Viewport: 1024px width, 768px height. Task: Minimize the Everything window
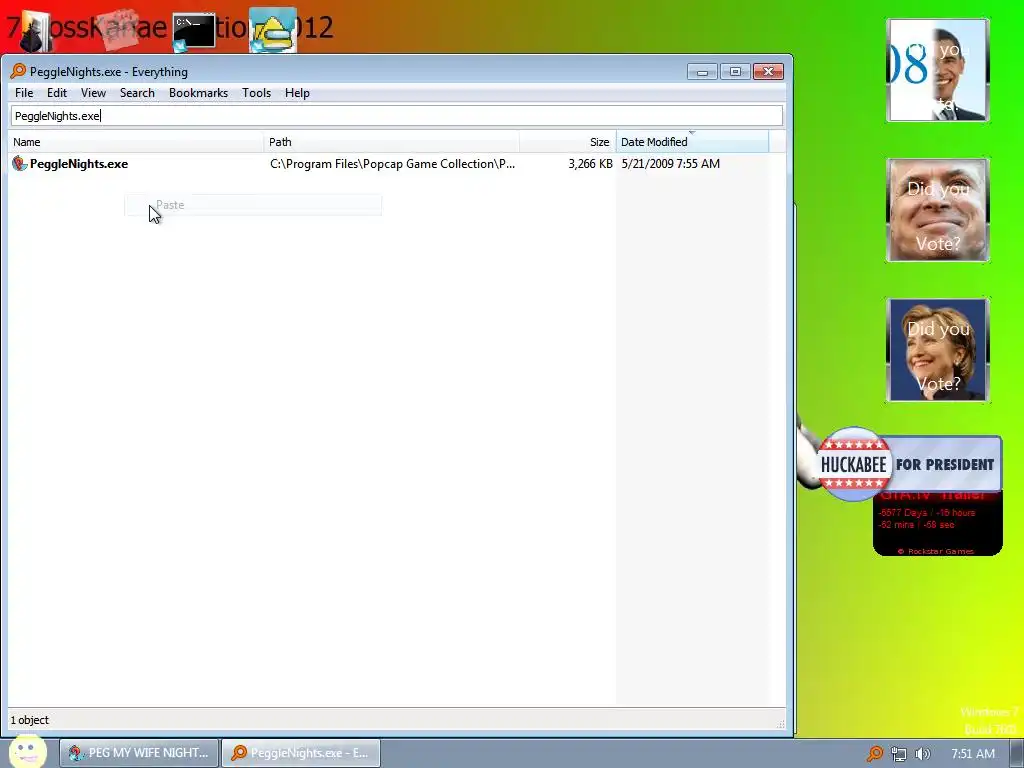click(702, 72)
